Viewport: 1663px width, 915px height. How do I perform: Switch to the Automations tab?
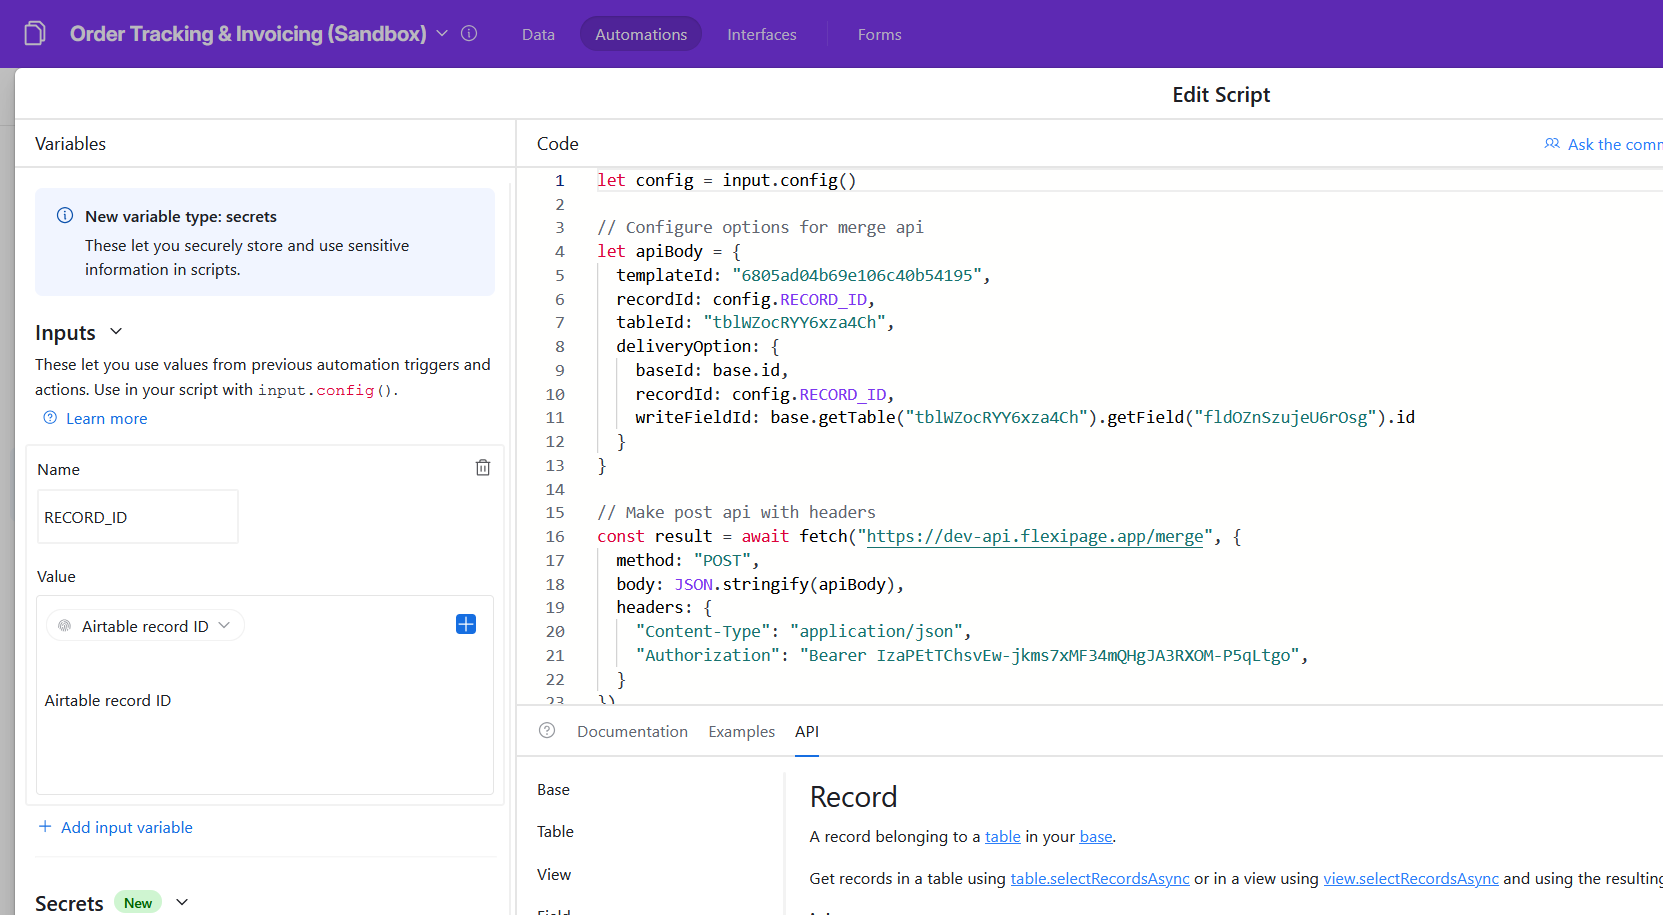pos(641,34)
